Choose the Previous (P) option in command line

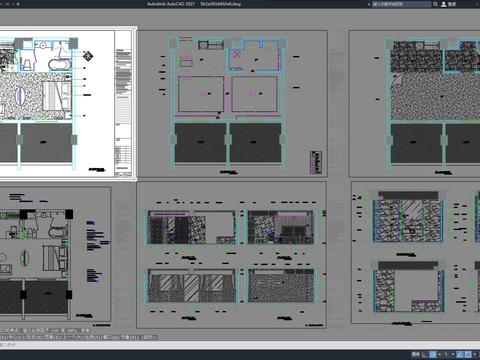click(x=72, y=337)
